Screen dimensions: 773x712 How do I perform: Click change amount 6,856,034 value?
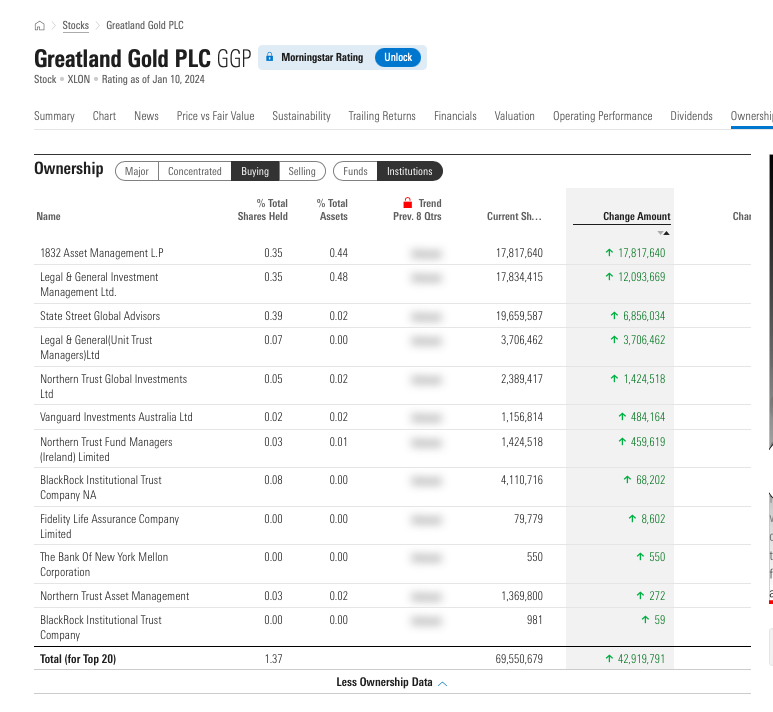tap(644, 316)
